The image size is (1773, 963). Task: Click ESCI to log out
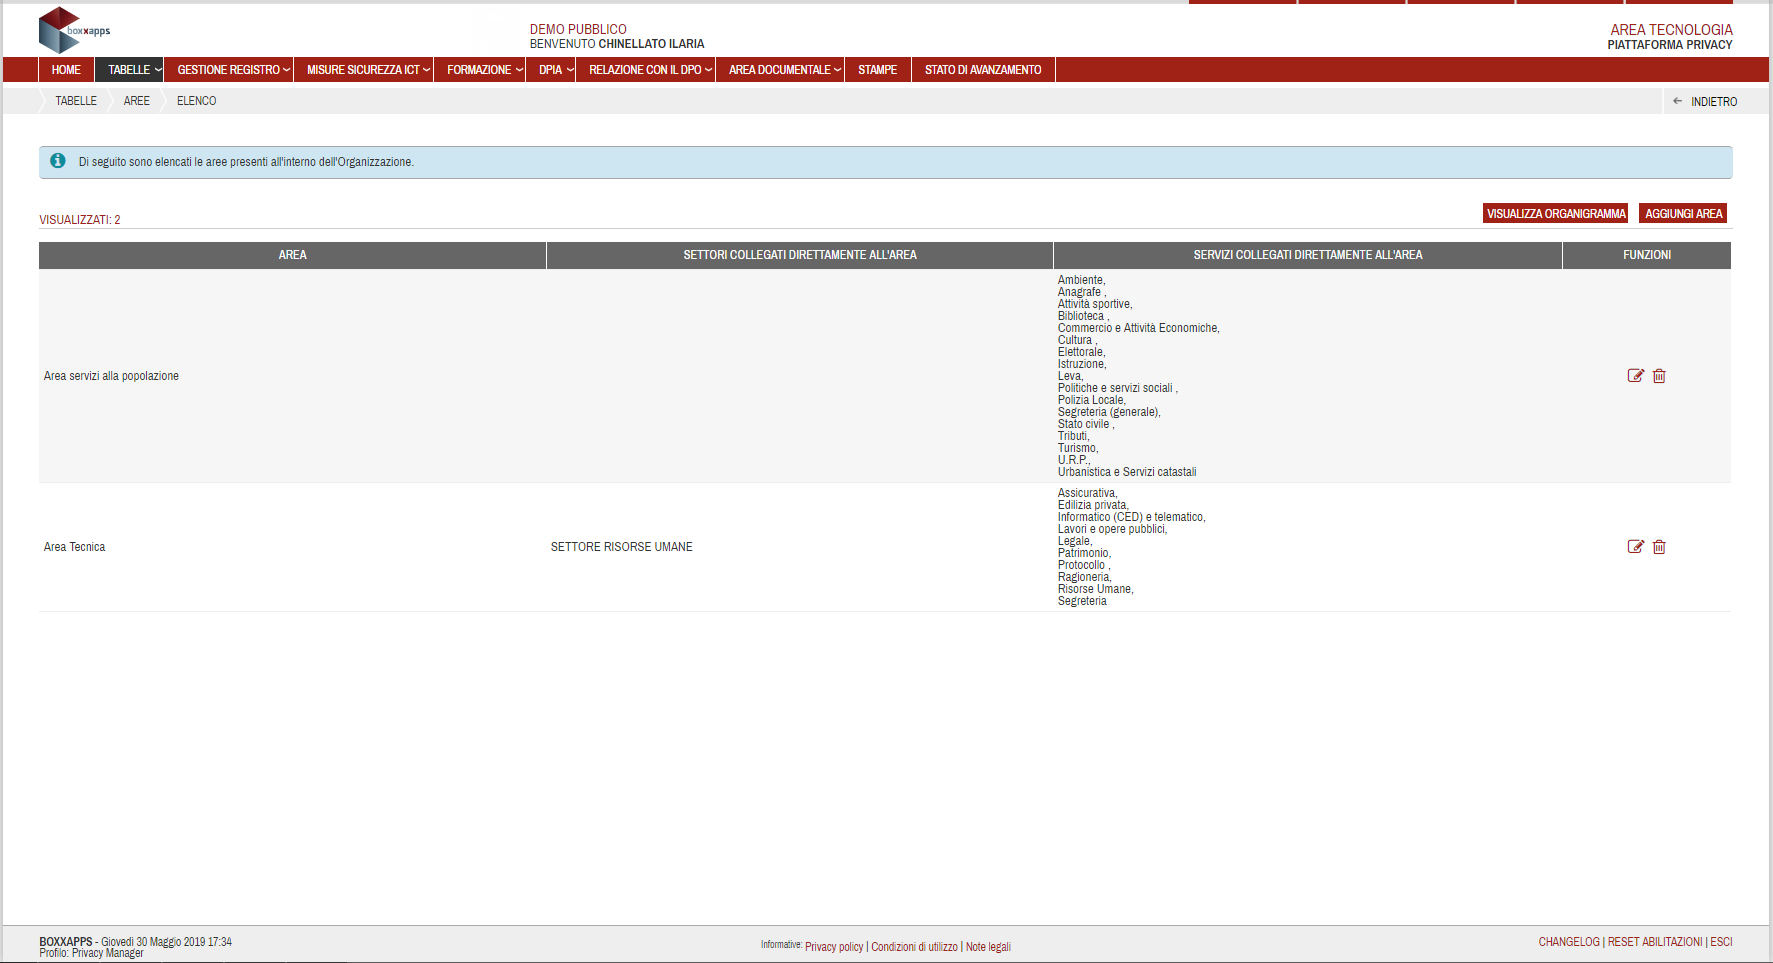1721,942
